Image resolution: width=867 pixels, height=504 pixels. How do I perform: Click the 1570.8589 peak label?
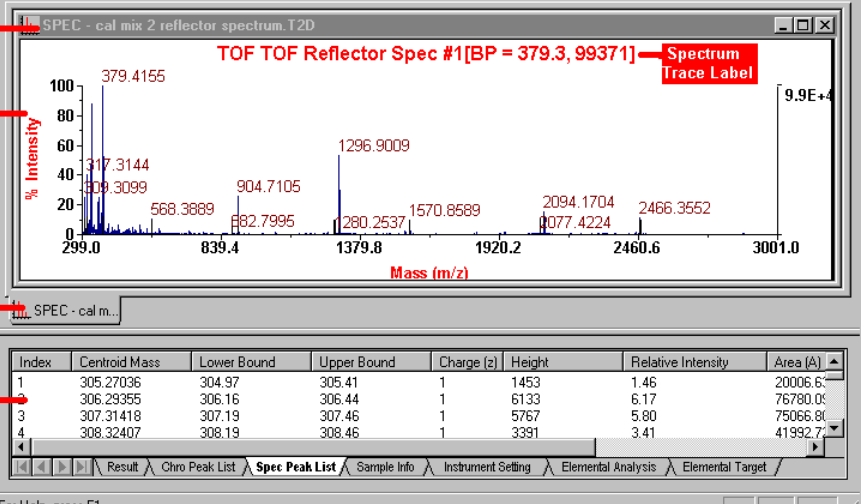(x=445, y=211)
